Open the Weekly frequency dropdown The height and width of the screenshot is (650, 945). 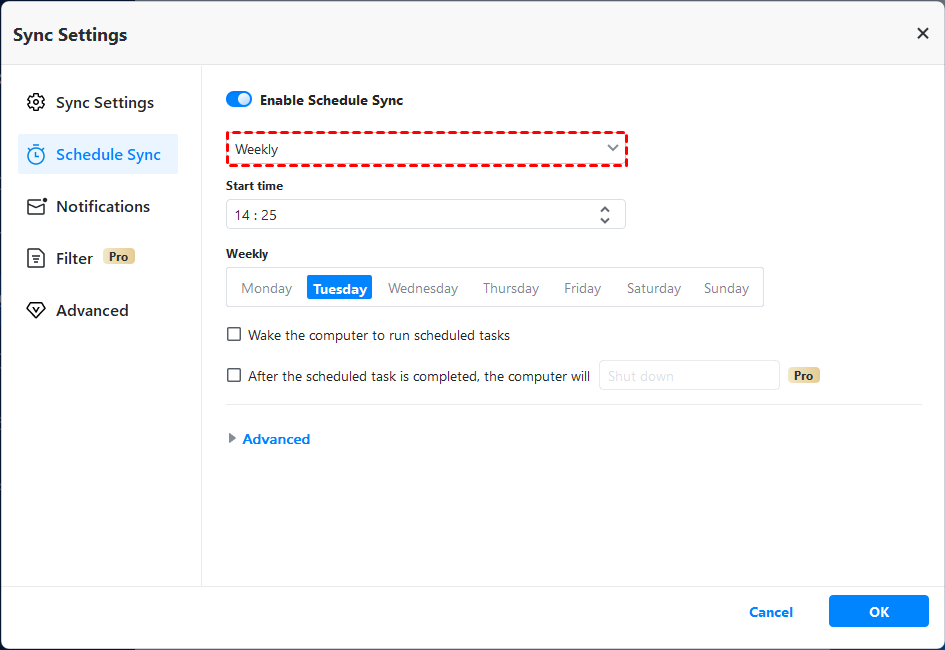426,149
